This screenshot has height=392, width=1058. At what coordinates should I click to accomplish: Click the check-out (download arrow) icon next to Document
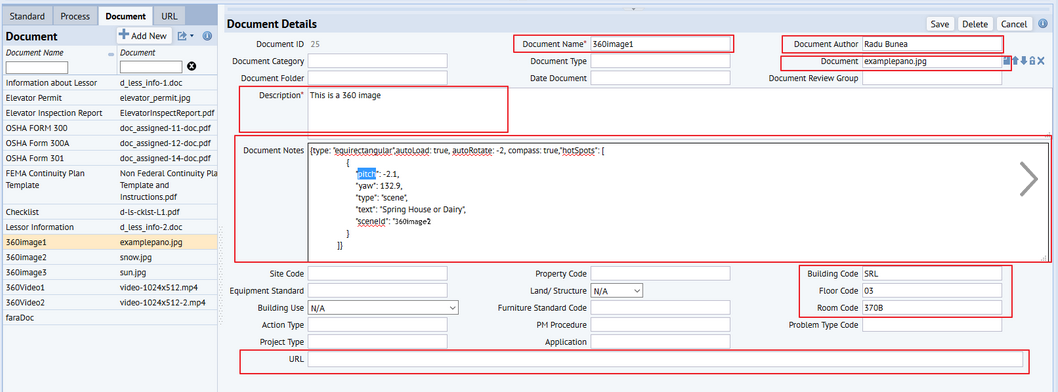tap(1024, 61)
